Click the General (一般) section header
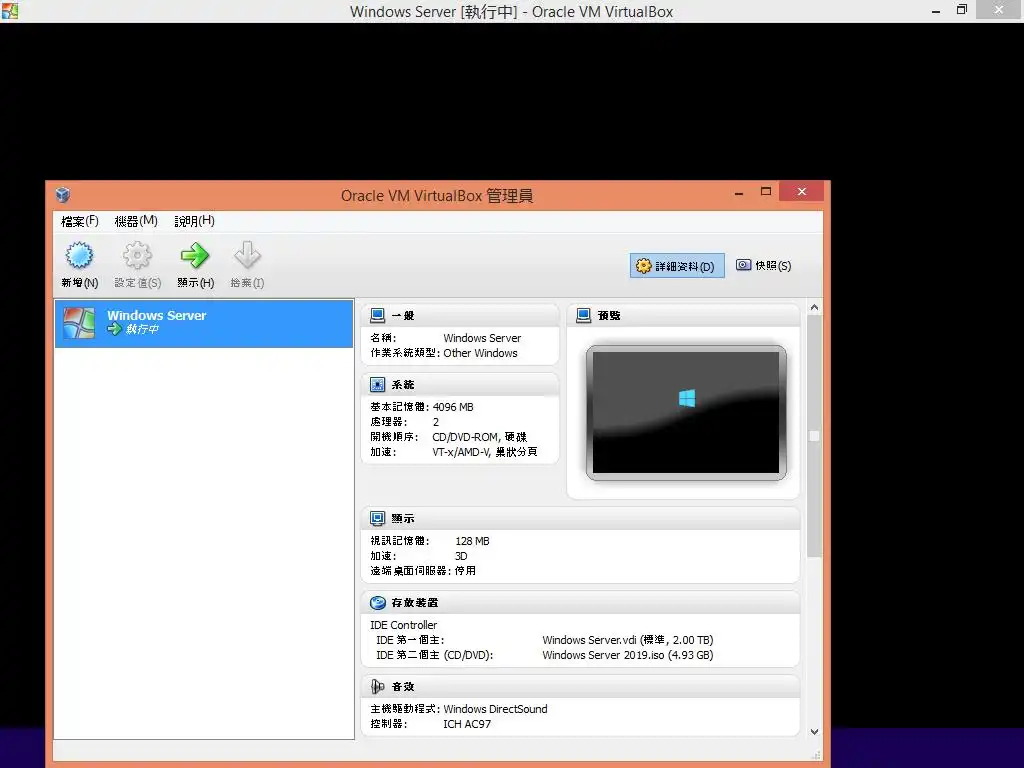Screen dimensions: 1024x768 point(460,315)
